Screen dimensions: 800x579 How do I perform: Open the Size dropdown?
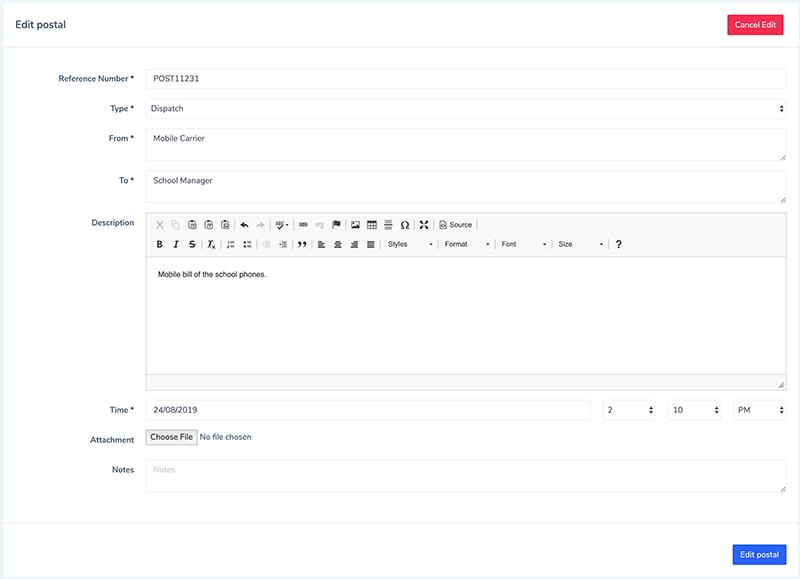pyautogui.click(x=580, y=244)
